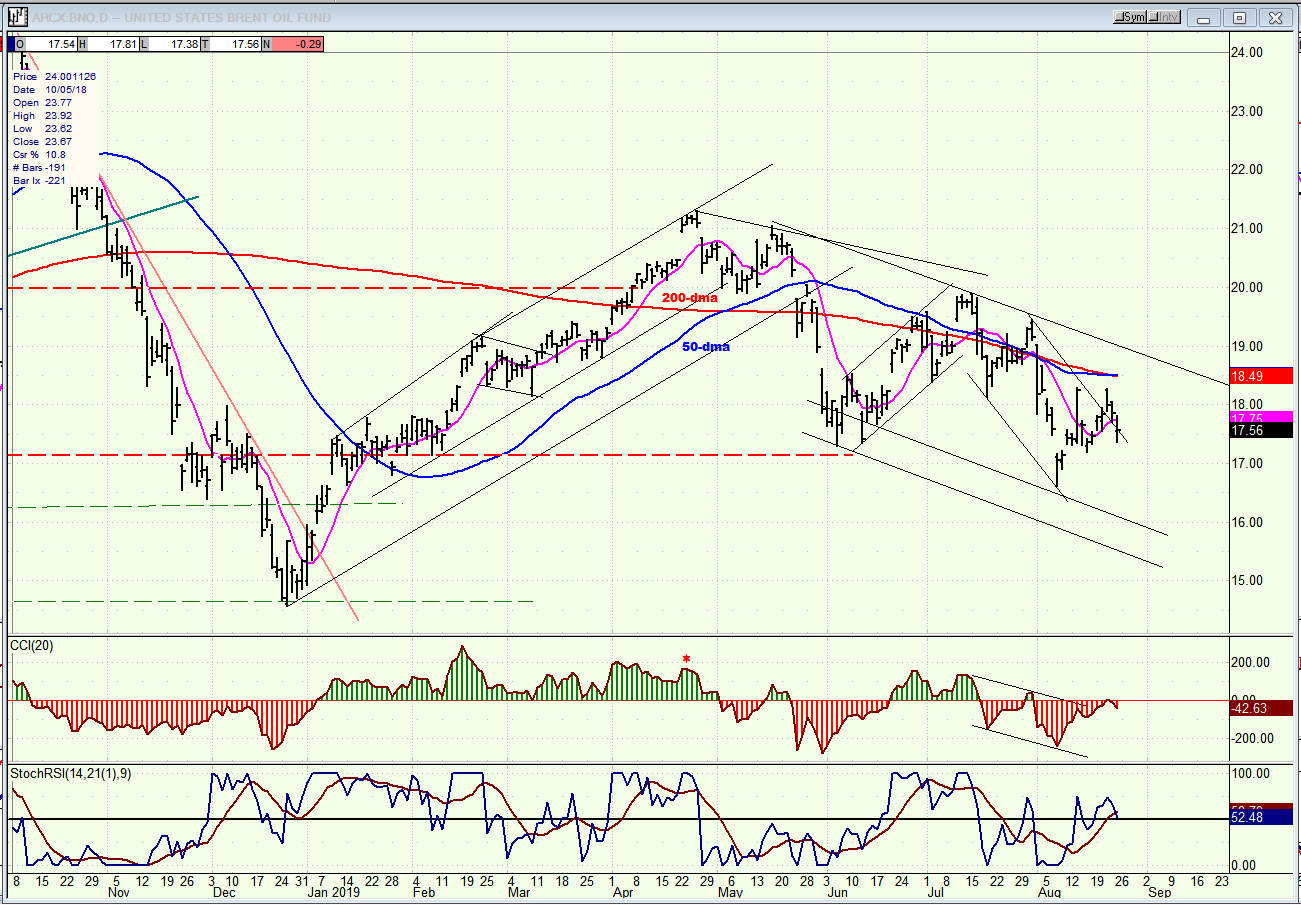Click the -200.00 label on the CCI scale
The width and height of the screenshot is (1301, 905).
pyautogui.click(x=1250, y=739)
